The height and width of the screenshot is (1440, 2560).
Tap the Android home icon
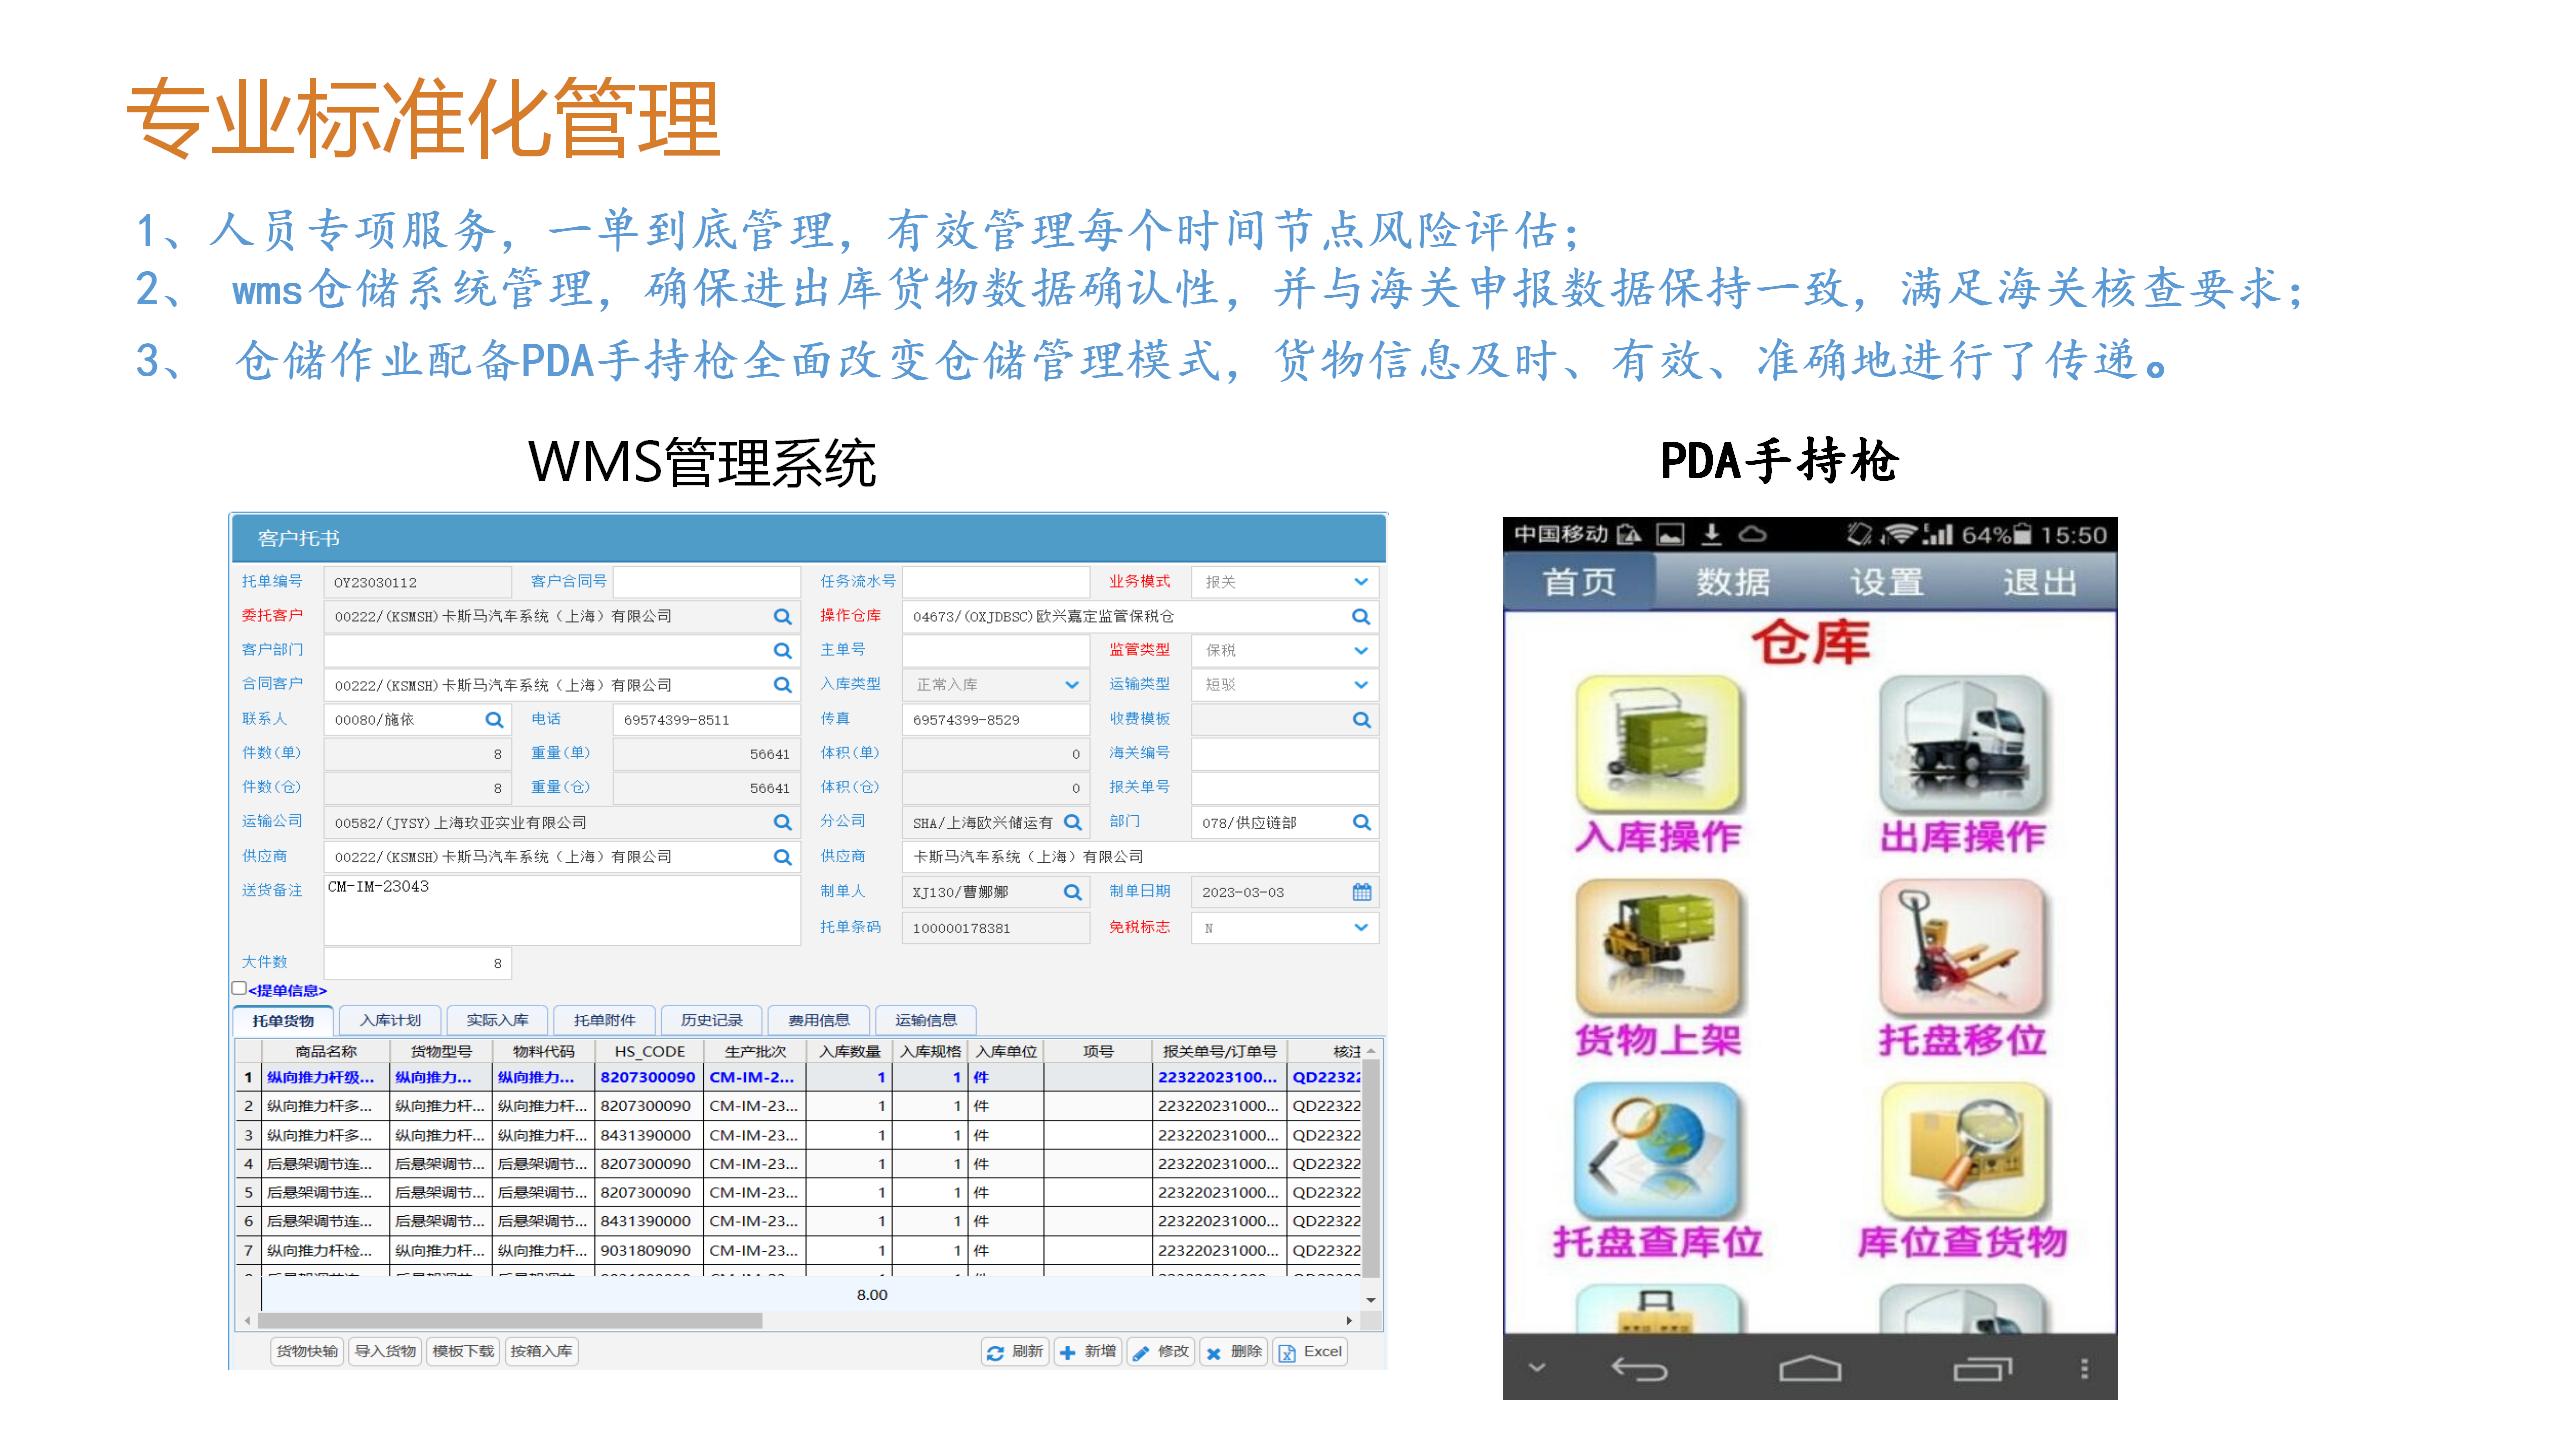1810,1368
